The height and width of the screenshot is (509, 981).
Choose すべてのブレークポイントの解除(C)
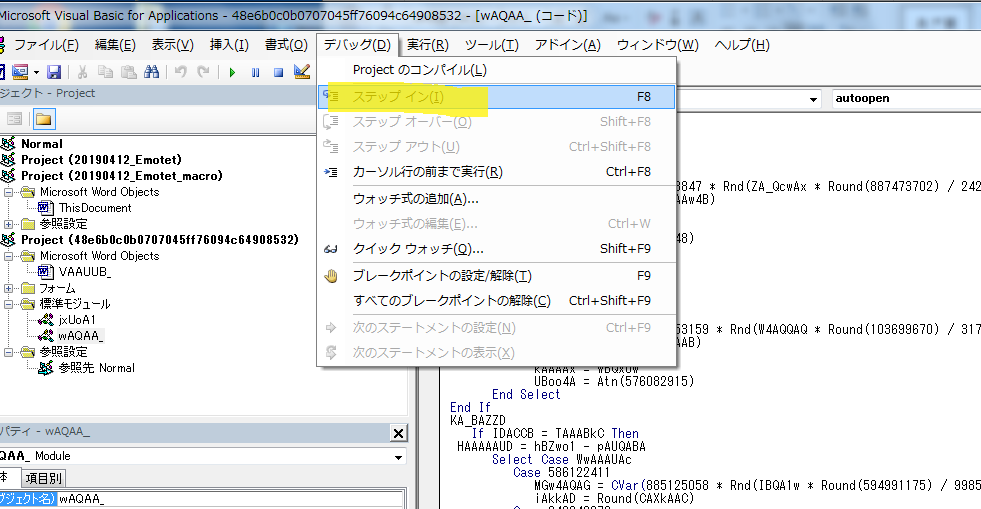pyautogui.click(x=497, y=301)
